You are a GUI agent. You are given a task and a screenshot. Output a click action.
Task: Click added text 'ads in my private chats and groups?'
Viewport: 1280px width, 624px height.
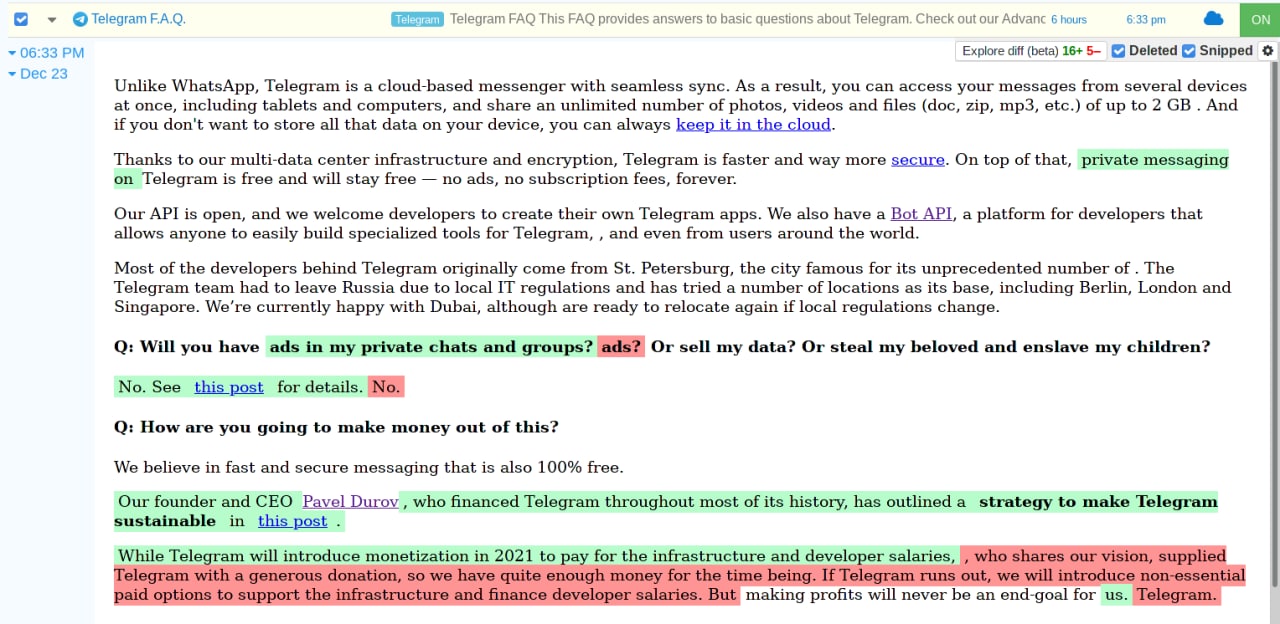432,347
